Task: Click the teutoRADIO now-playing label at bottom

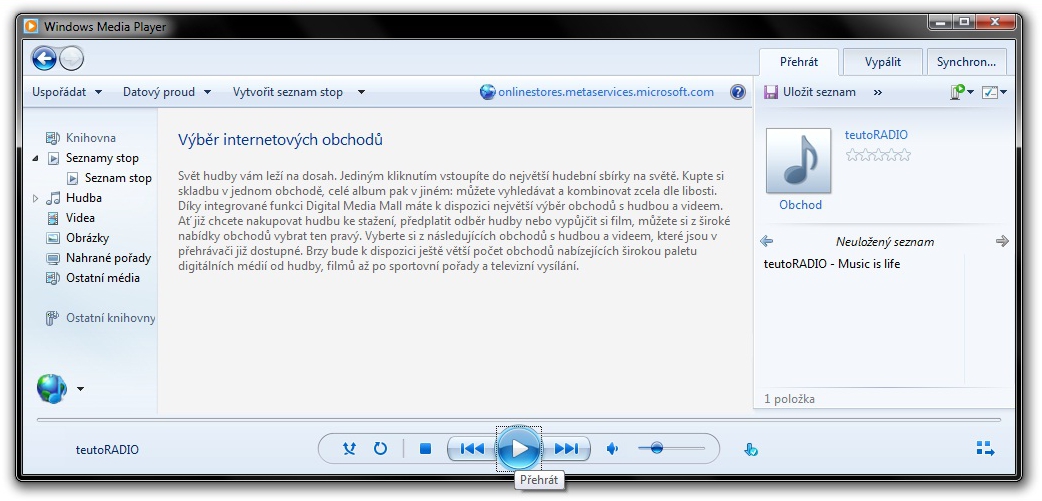Action: (x=107, y=450)
